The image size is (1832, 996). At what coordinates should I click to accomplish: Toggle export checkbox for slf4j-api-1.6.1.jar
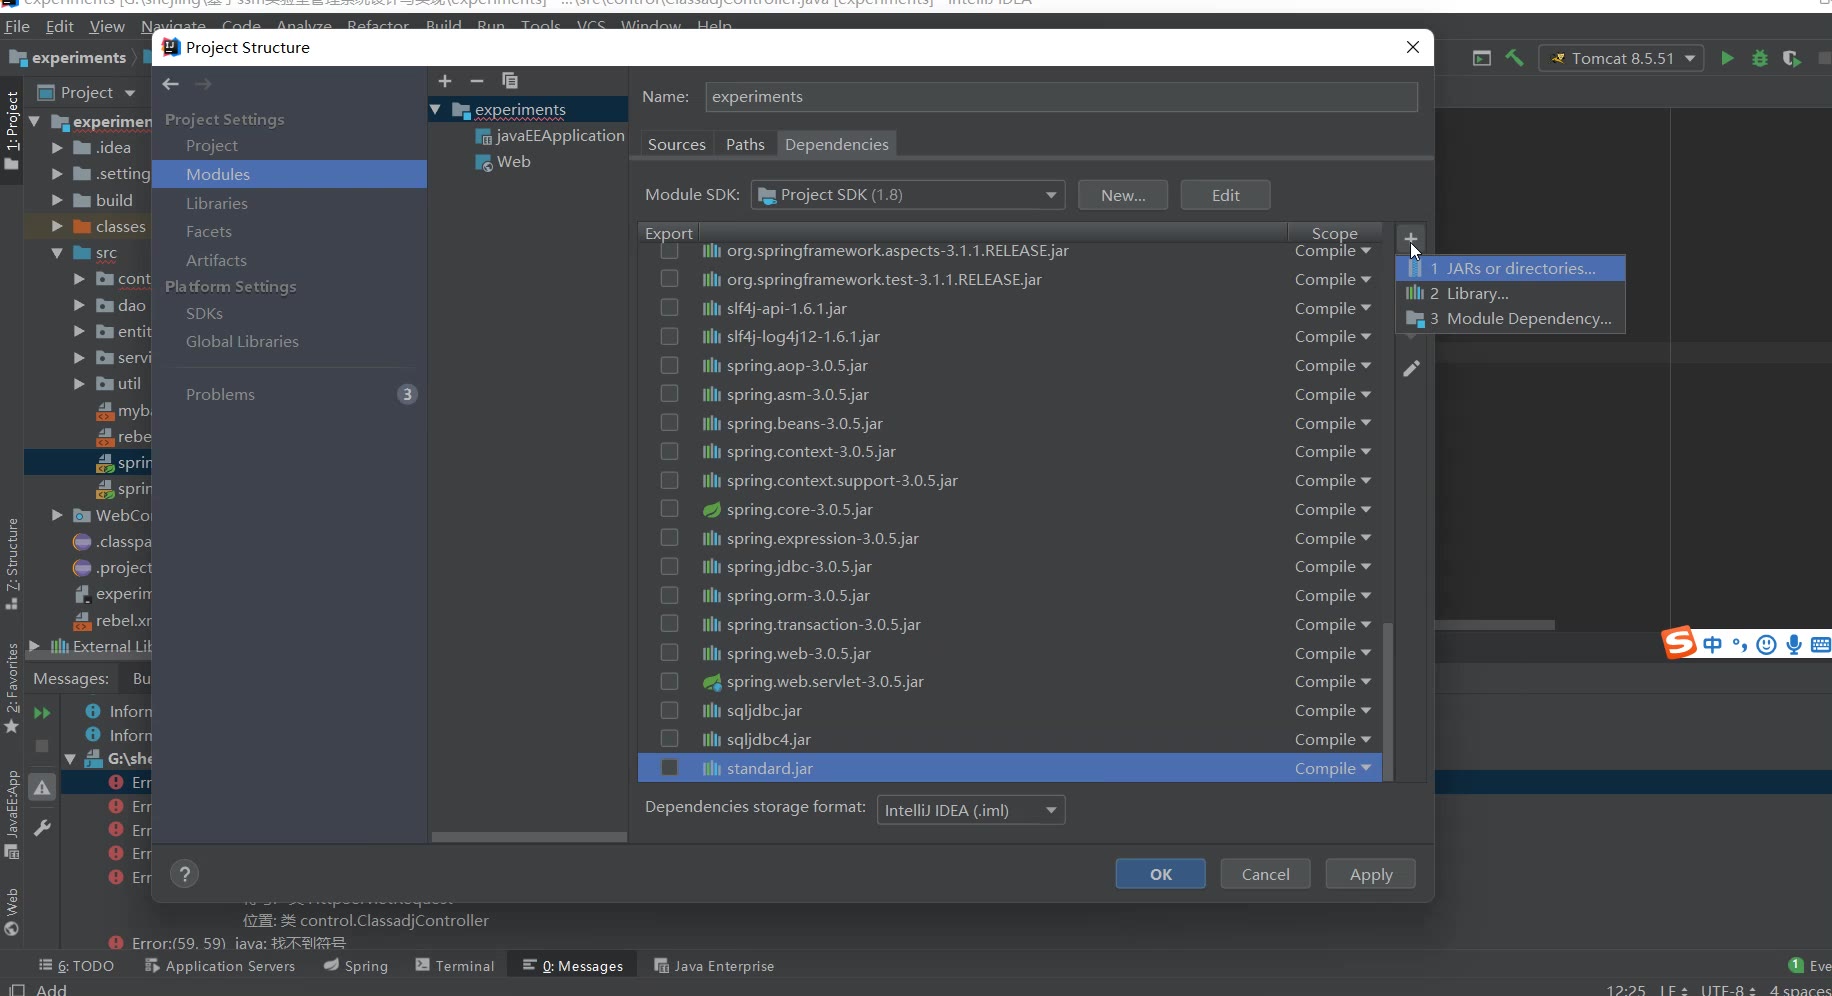670,308
